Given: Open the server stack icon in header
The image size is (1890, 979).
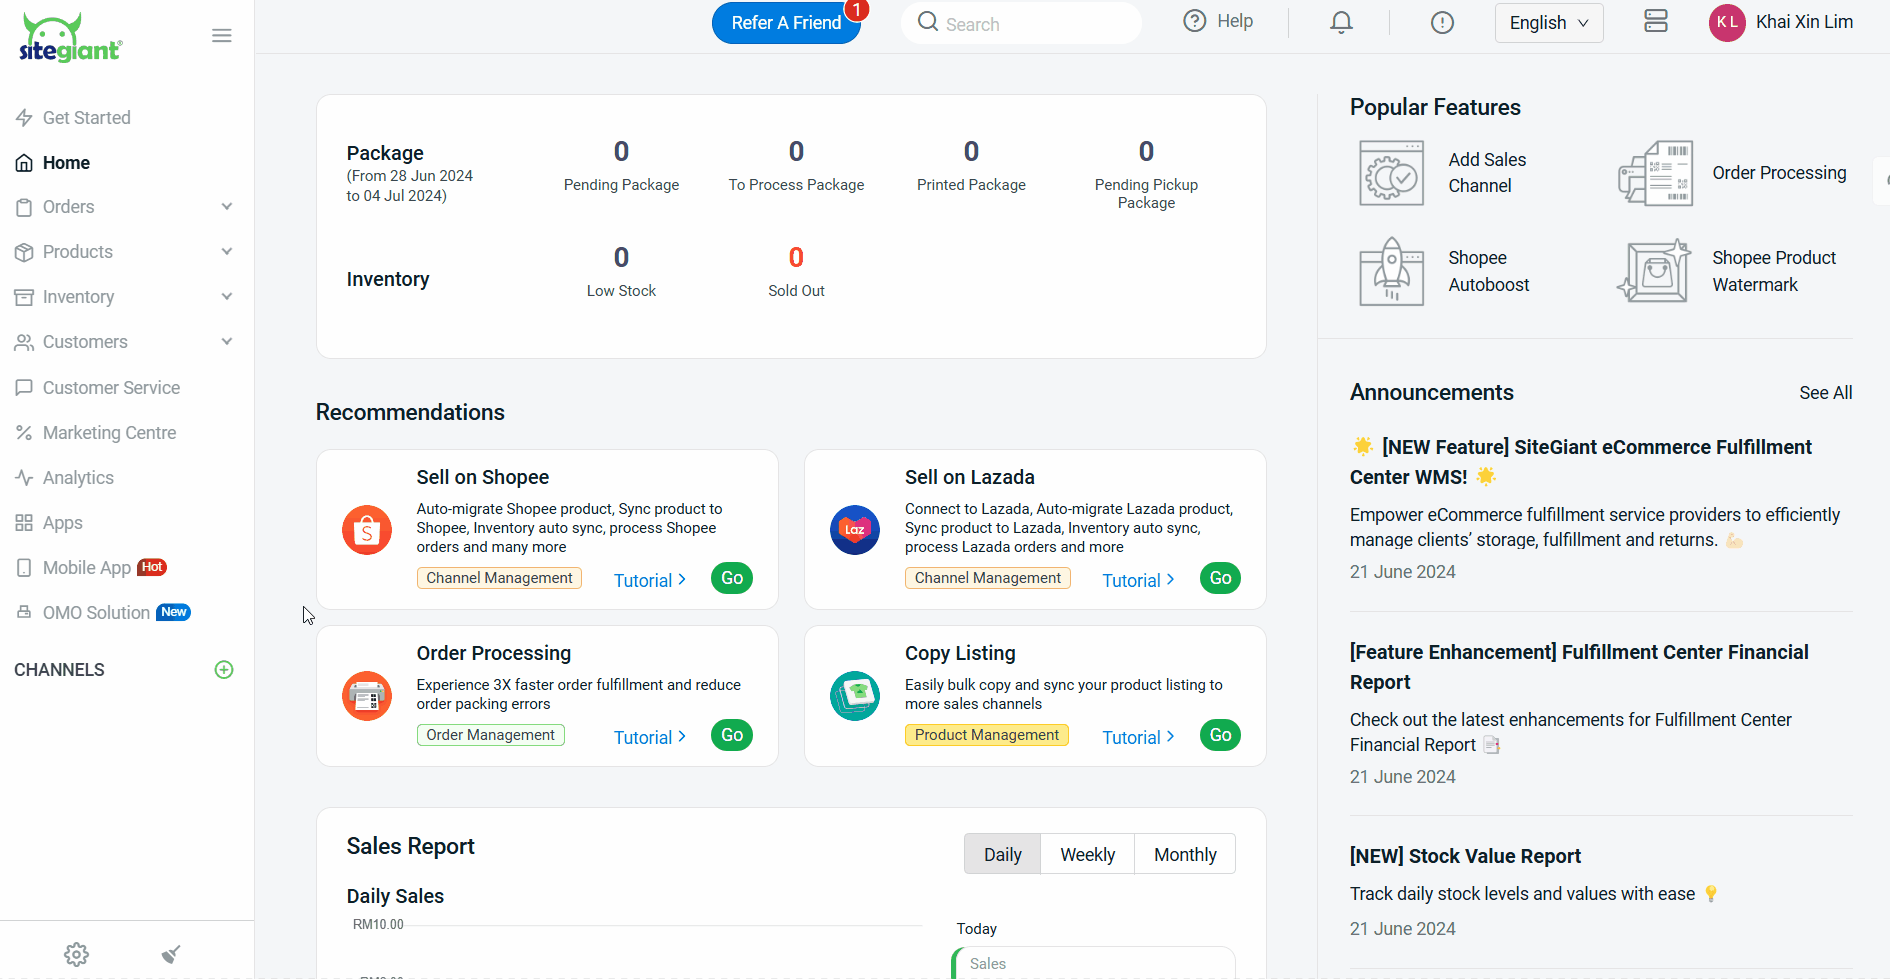Looking at the screenshot, I should (1656, 21).
